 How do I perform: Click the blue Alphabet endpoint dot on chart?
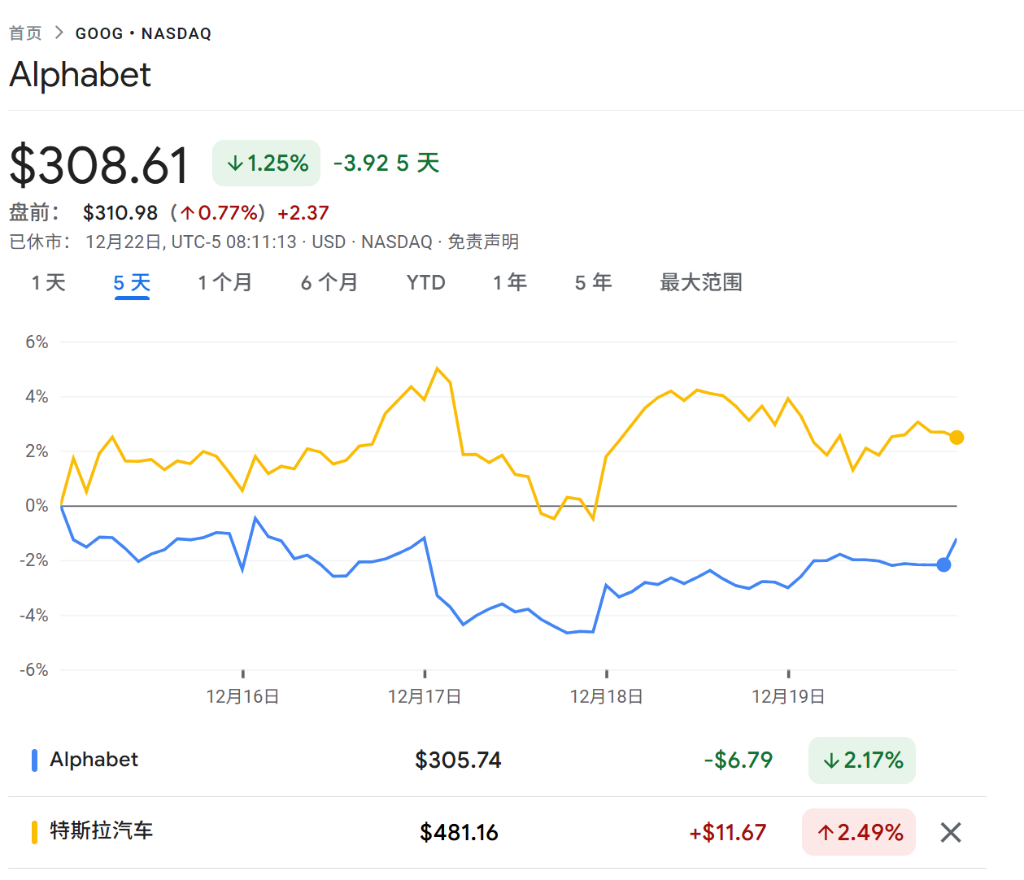[943, 565]
